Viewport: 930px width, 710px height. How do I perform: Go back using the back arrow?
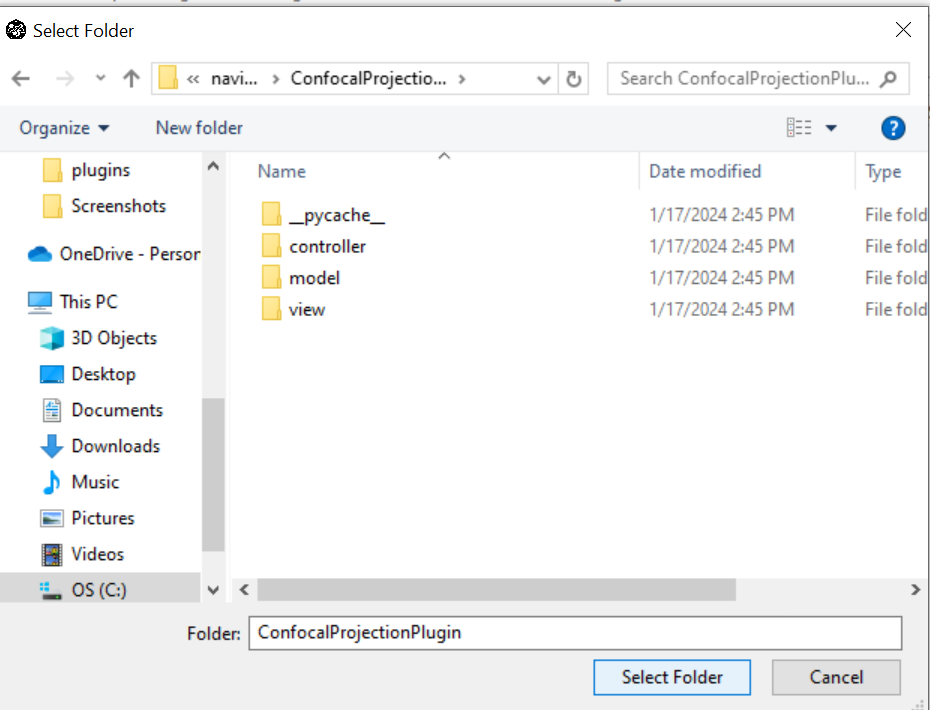point(21,79)
